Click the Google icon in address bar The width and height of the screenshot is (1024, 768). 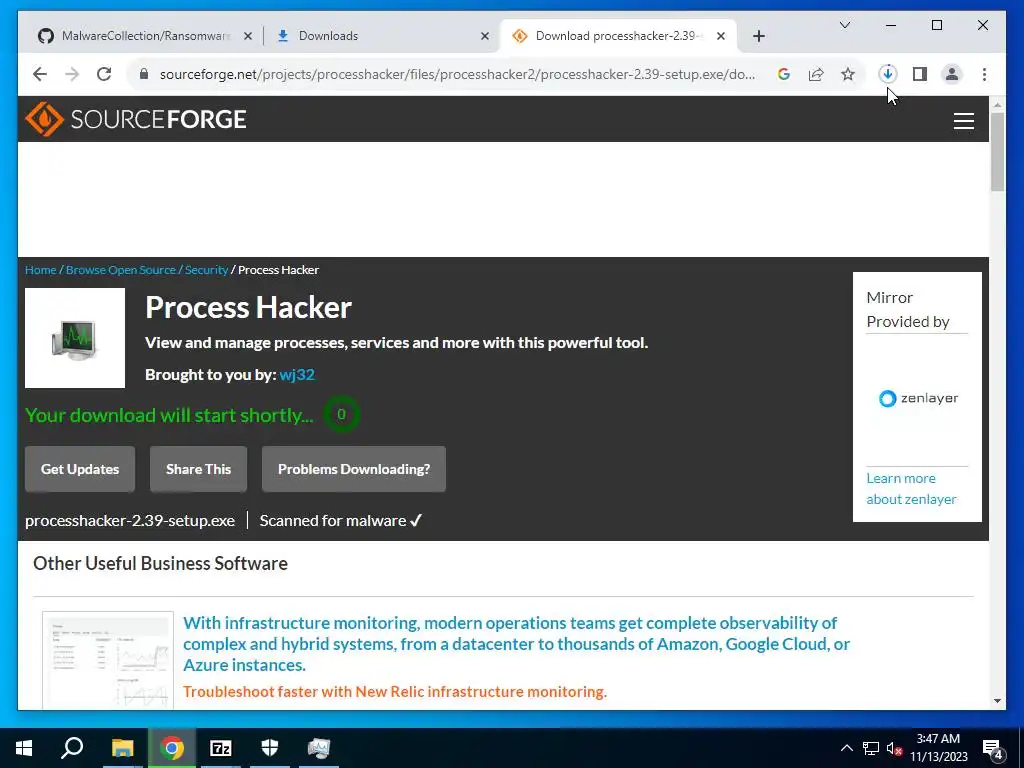784,74
